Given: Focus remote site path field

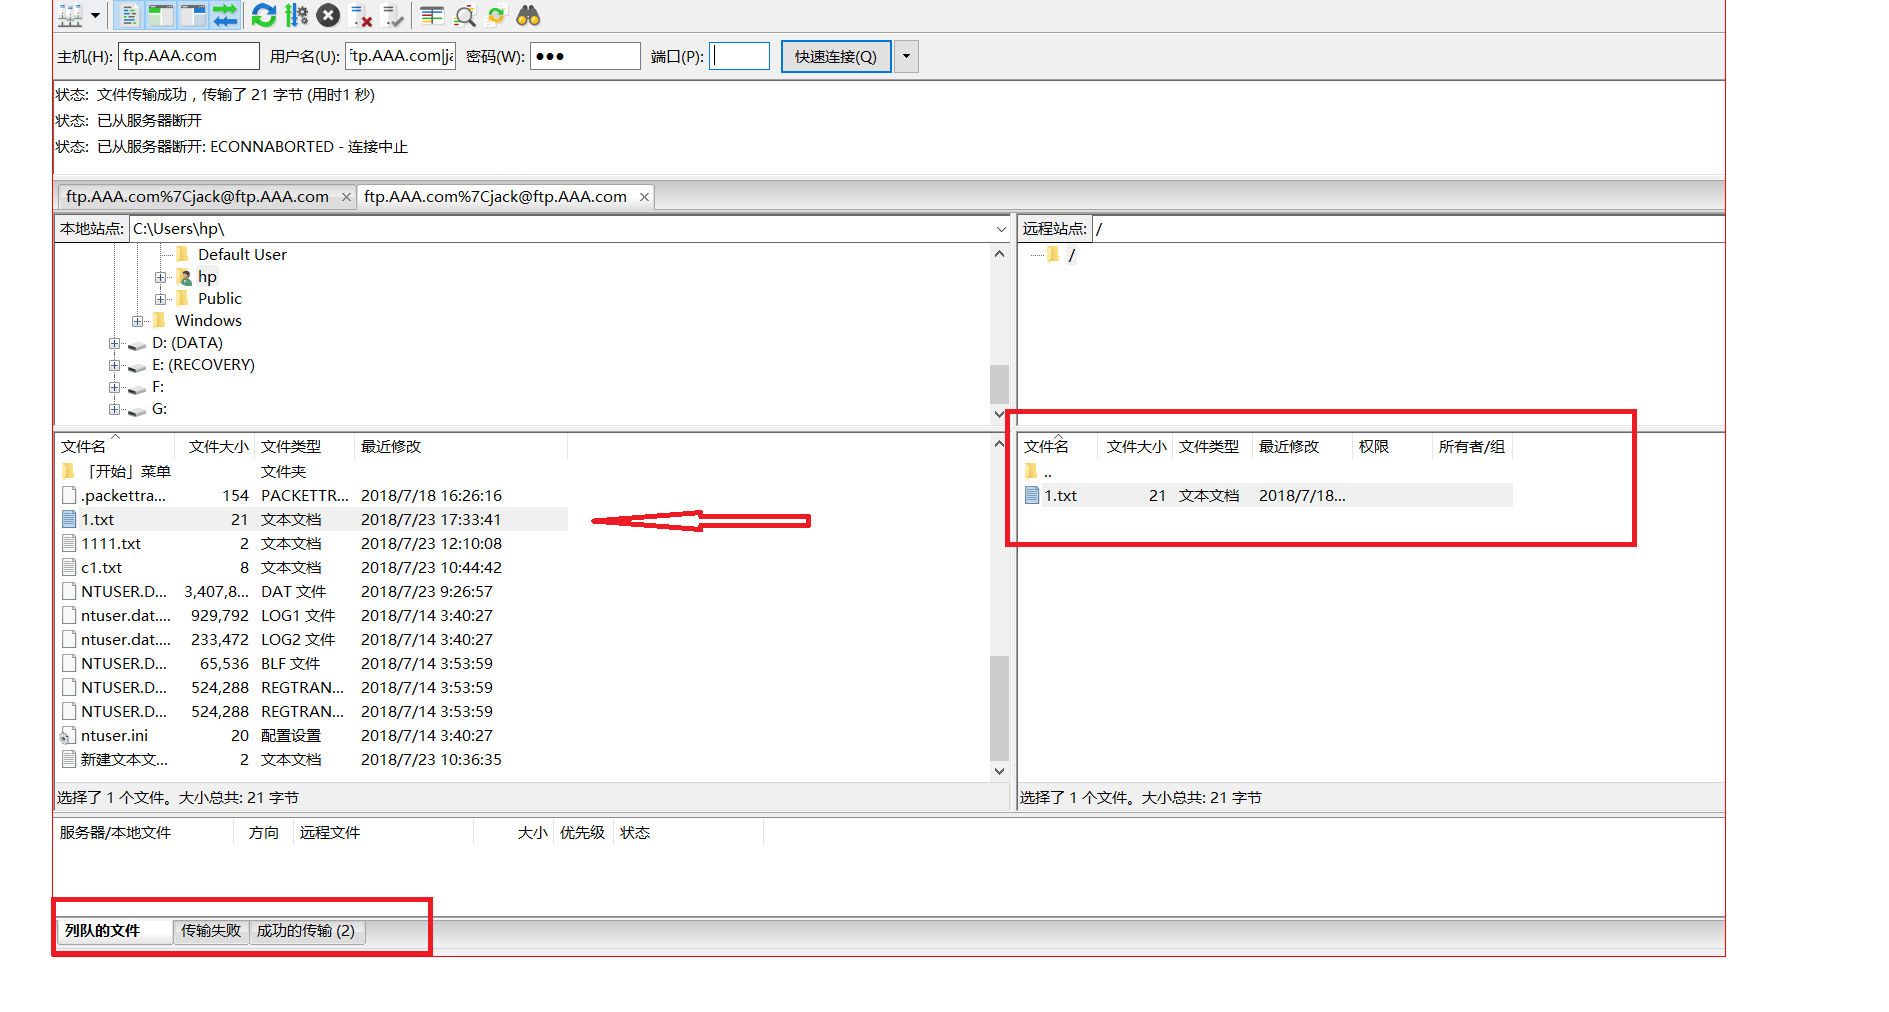Looking at the screenshot, I should click(1408, 229).
